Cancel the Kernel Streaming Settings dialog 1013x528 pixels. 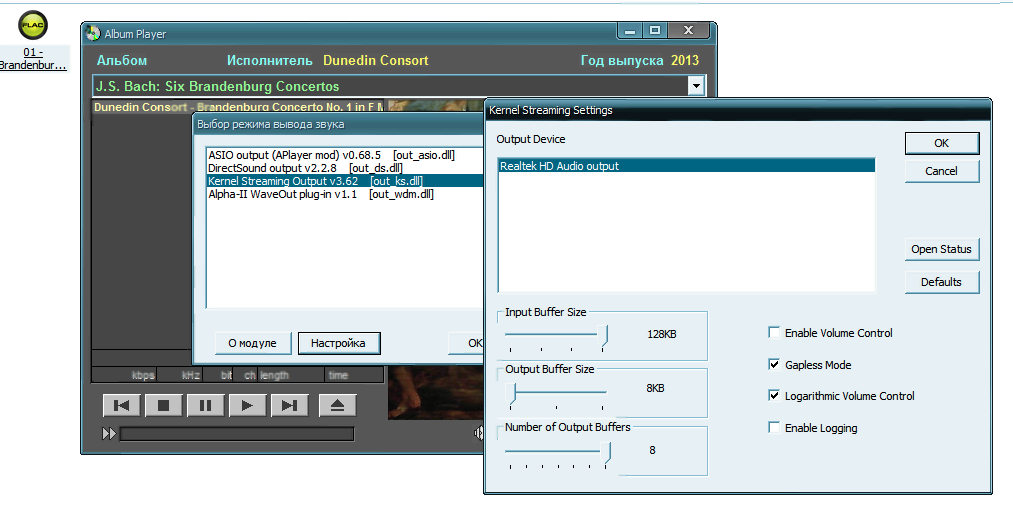tap(942, 171)
